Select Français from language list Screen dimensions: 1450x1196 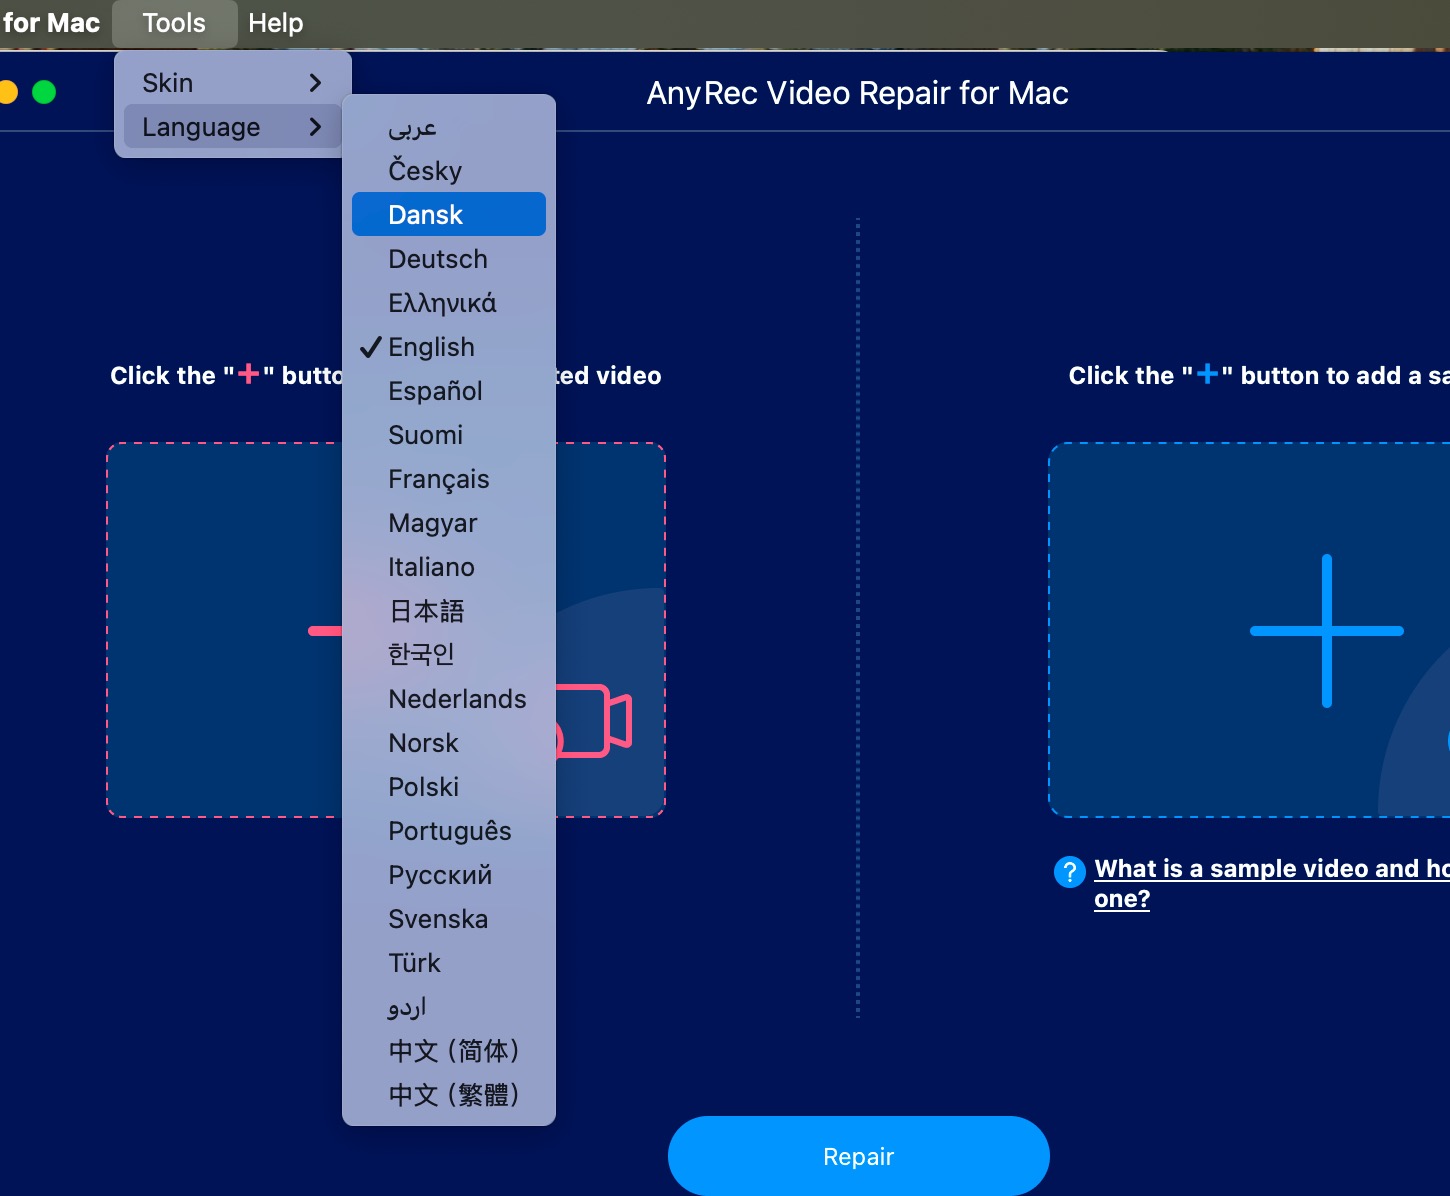coord(439,479)
